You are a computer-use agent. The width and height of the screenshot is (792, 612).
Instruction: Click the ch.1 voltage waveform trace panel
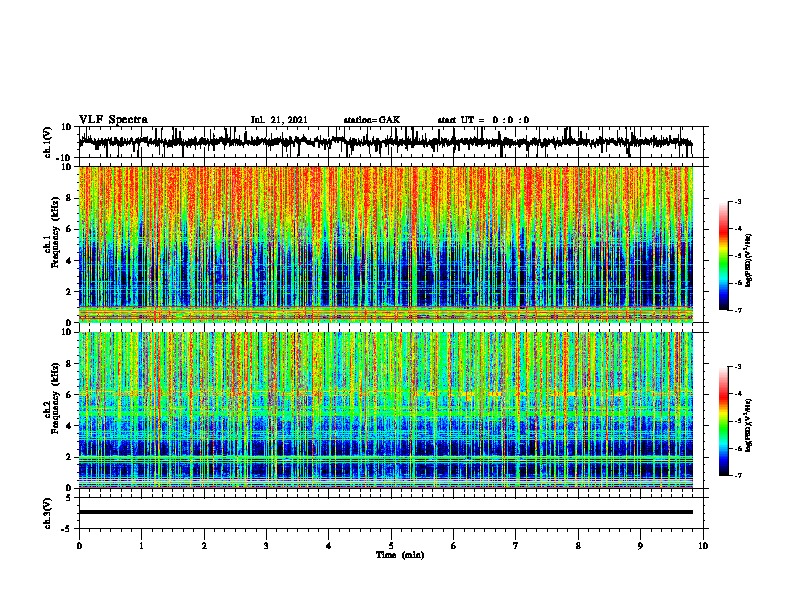(x=391, y=142)
